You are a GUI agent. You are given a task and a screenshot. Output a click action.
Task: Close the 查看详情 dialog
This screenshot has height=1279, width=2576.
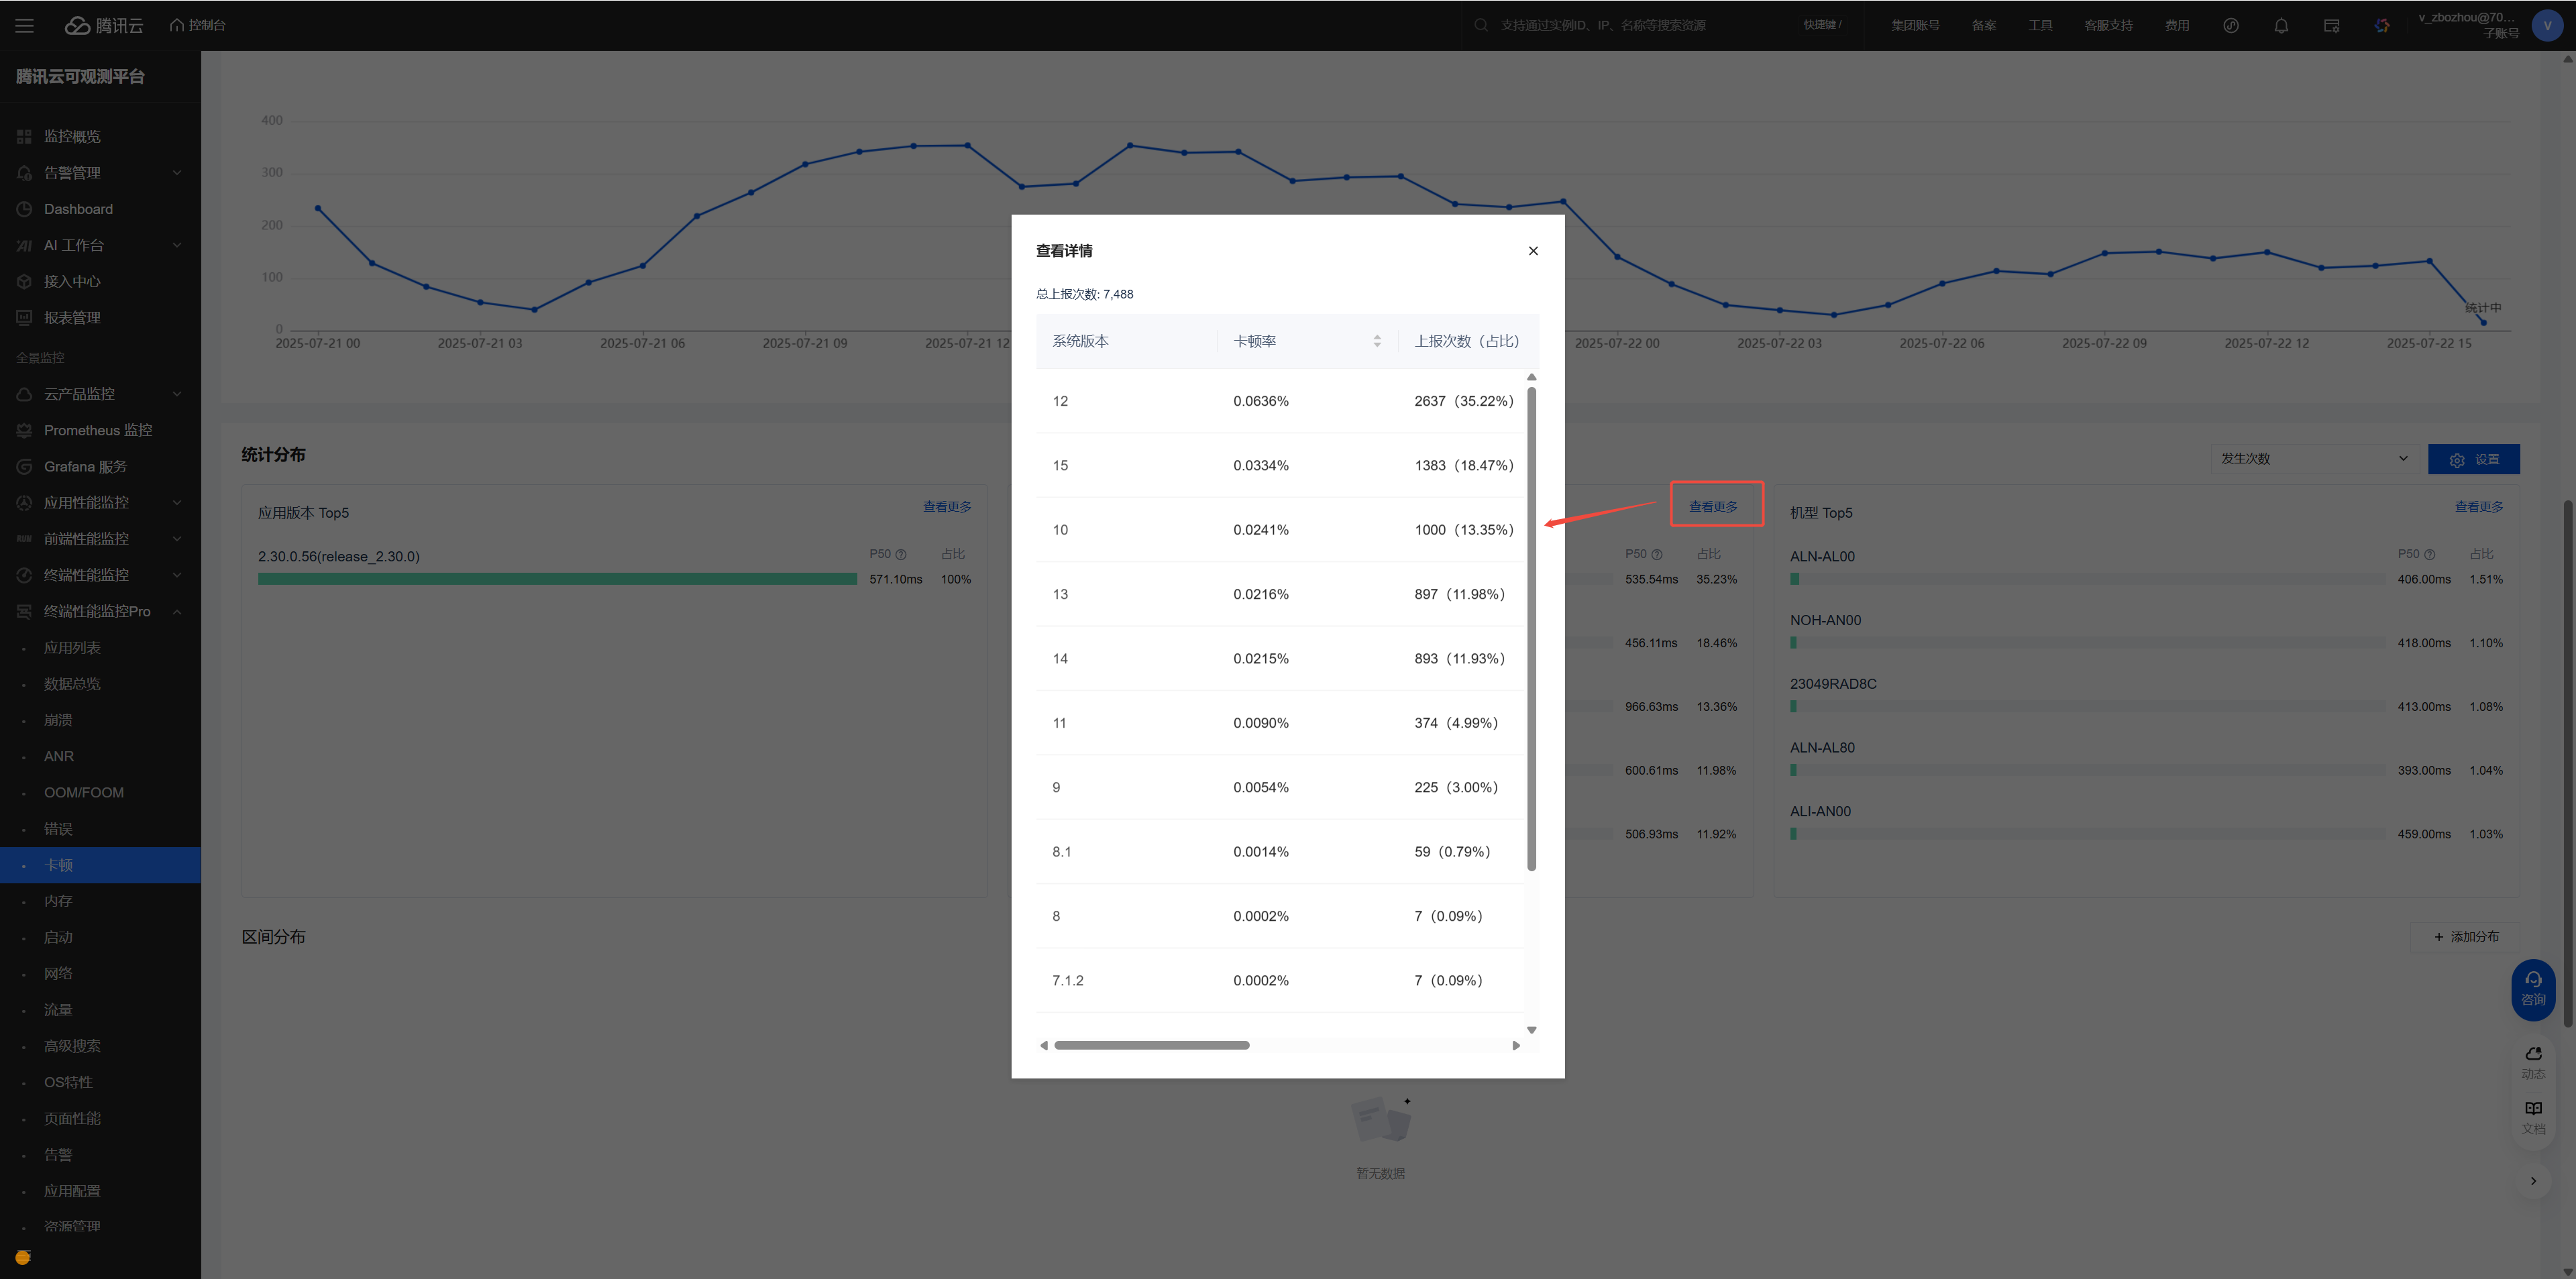pos(1533,251)
